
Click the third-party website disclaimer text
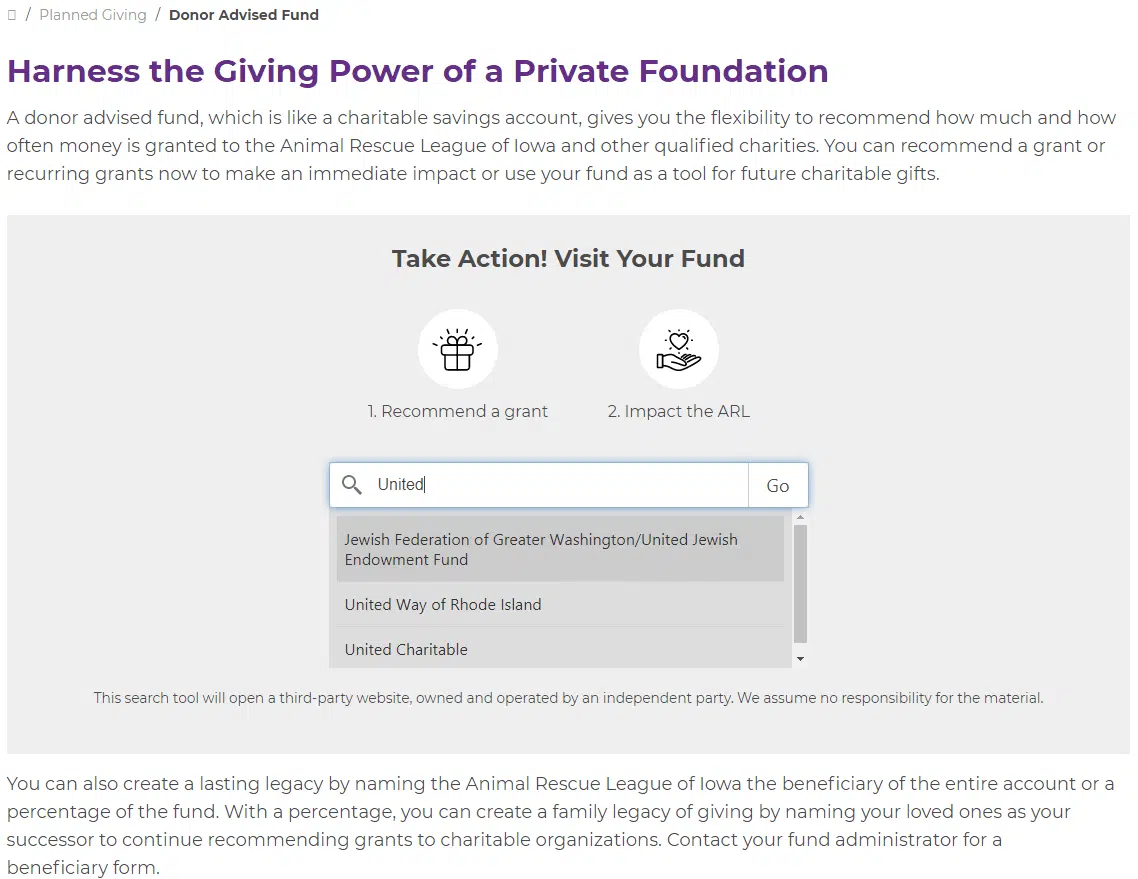tap(568, 698)
